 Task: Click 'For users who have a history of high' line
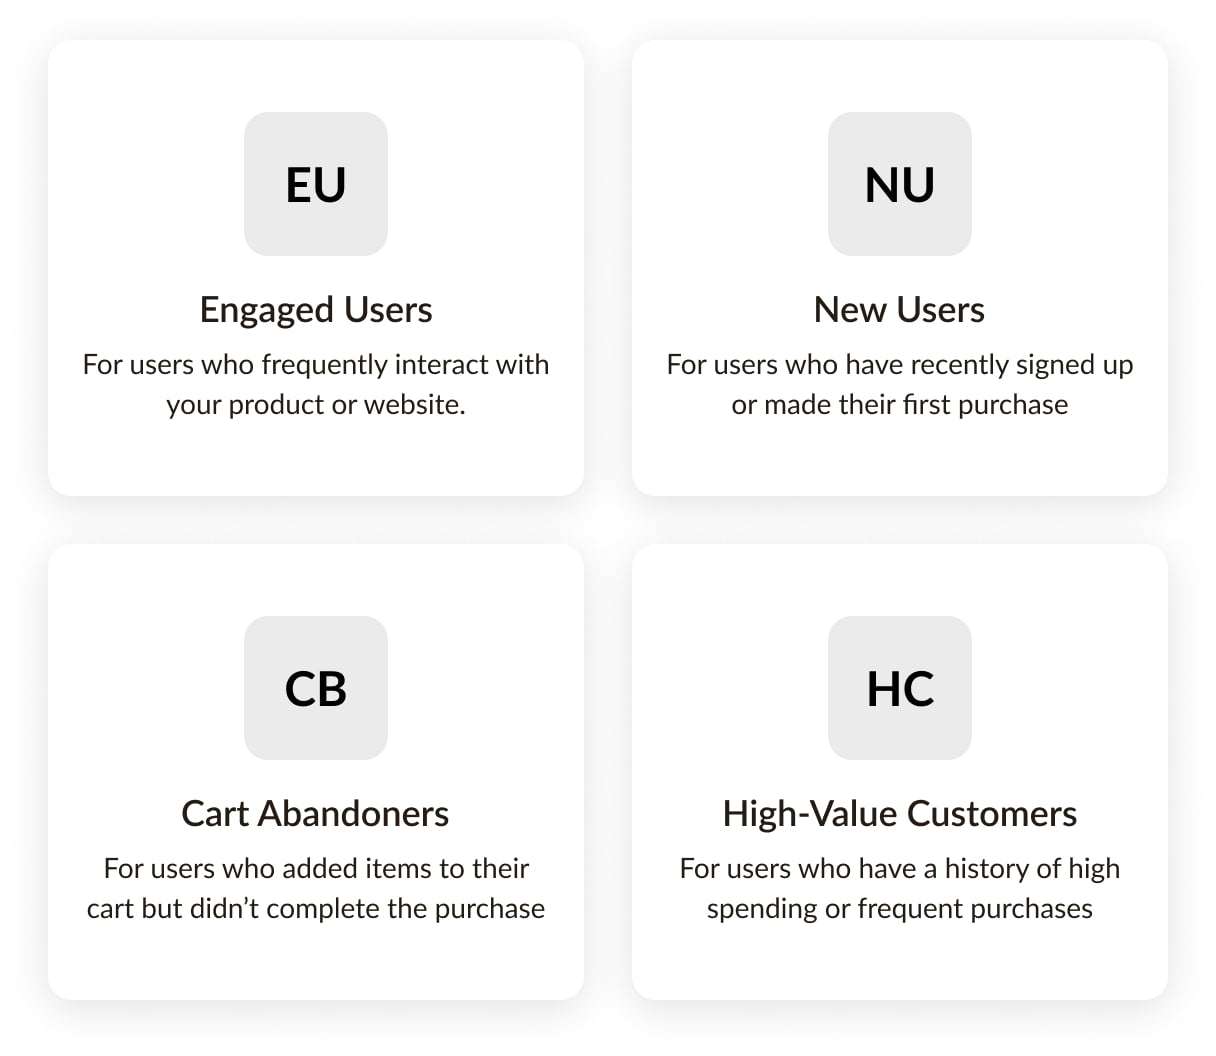click(x=900, y=868)
